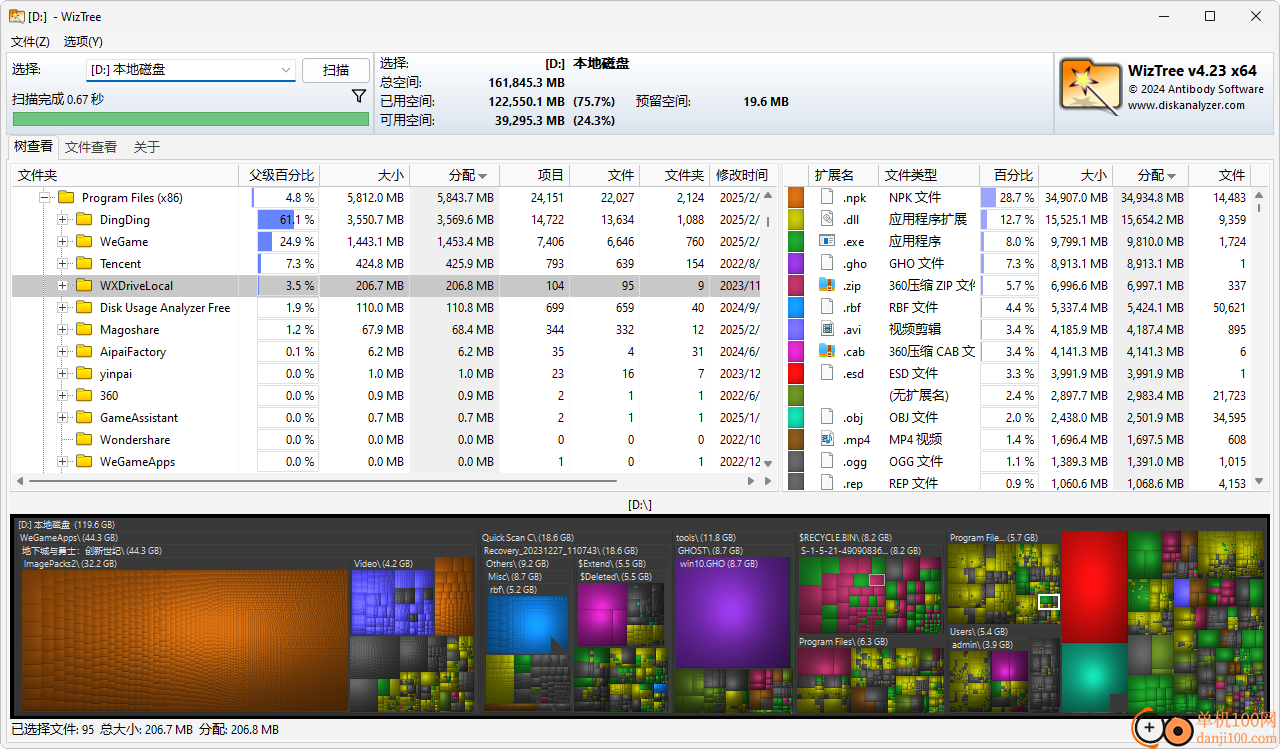Click the .npk file icon
The image size is (1280, 749).
(x=826, y=197)
